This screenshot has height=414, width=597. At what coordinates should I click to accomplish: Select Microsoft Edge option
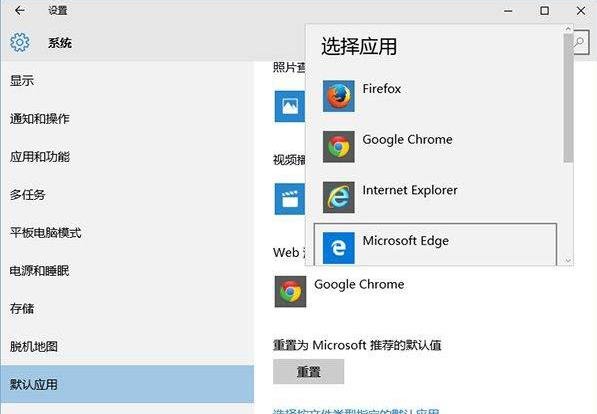tap(435, 245)
